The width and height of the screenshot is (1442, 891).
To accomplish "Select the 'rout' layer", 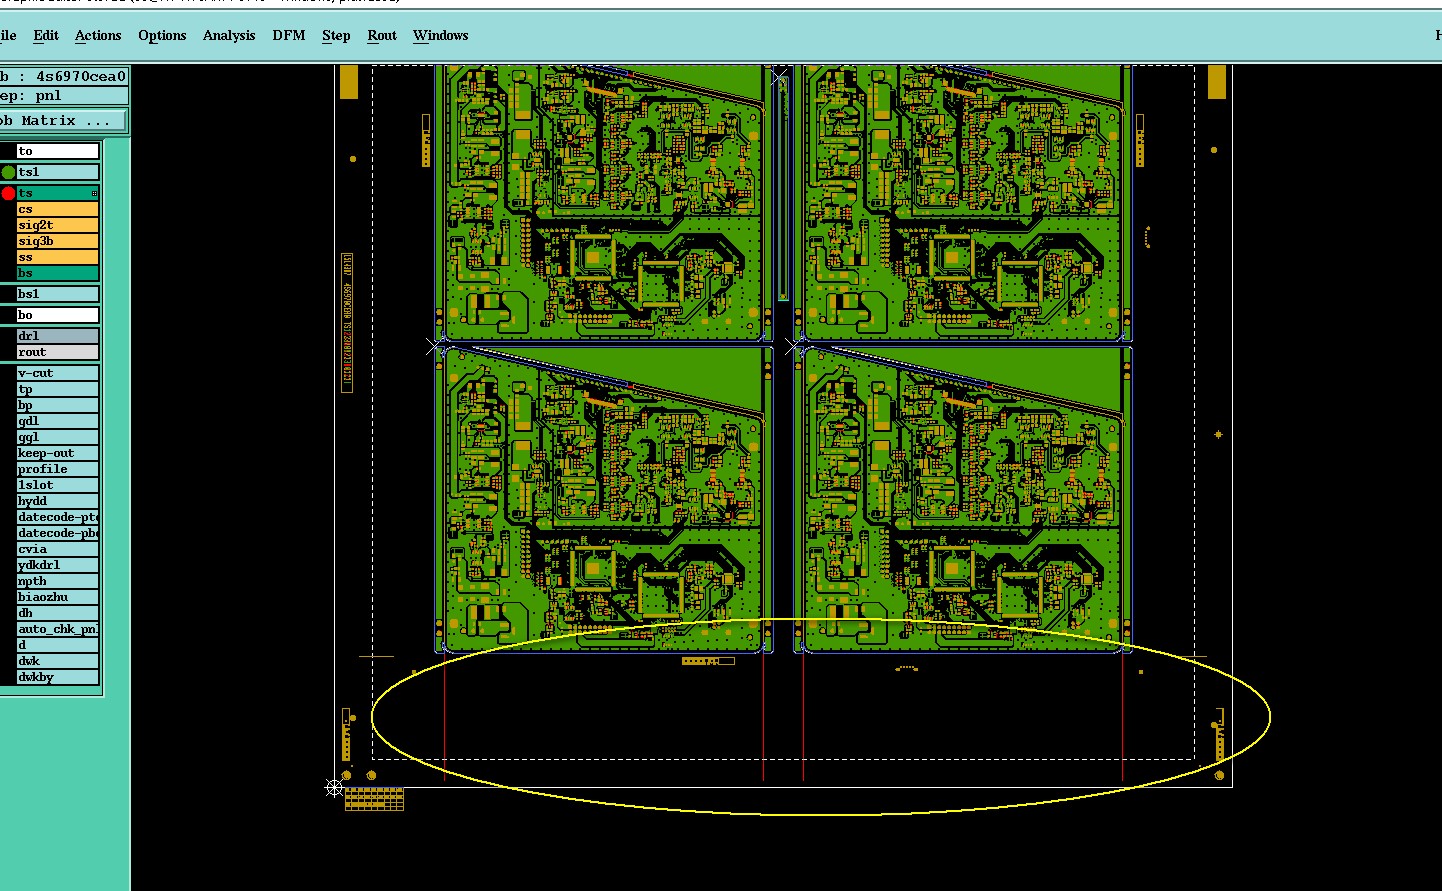I will pyautogui.click(x=58, y=352).
